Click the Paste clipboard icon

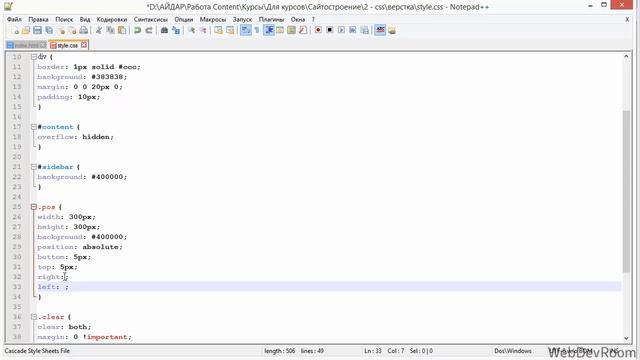pos(122,30)
